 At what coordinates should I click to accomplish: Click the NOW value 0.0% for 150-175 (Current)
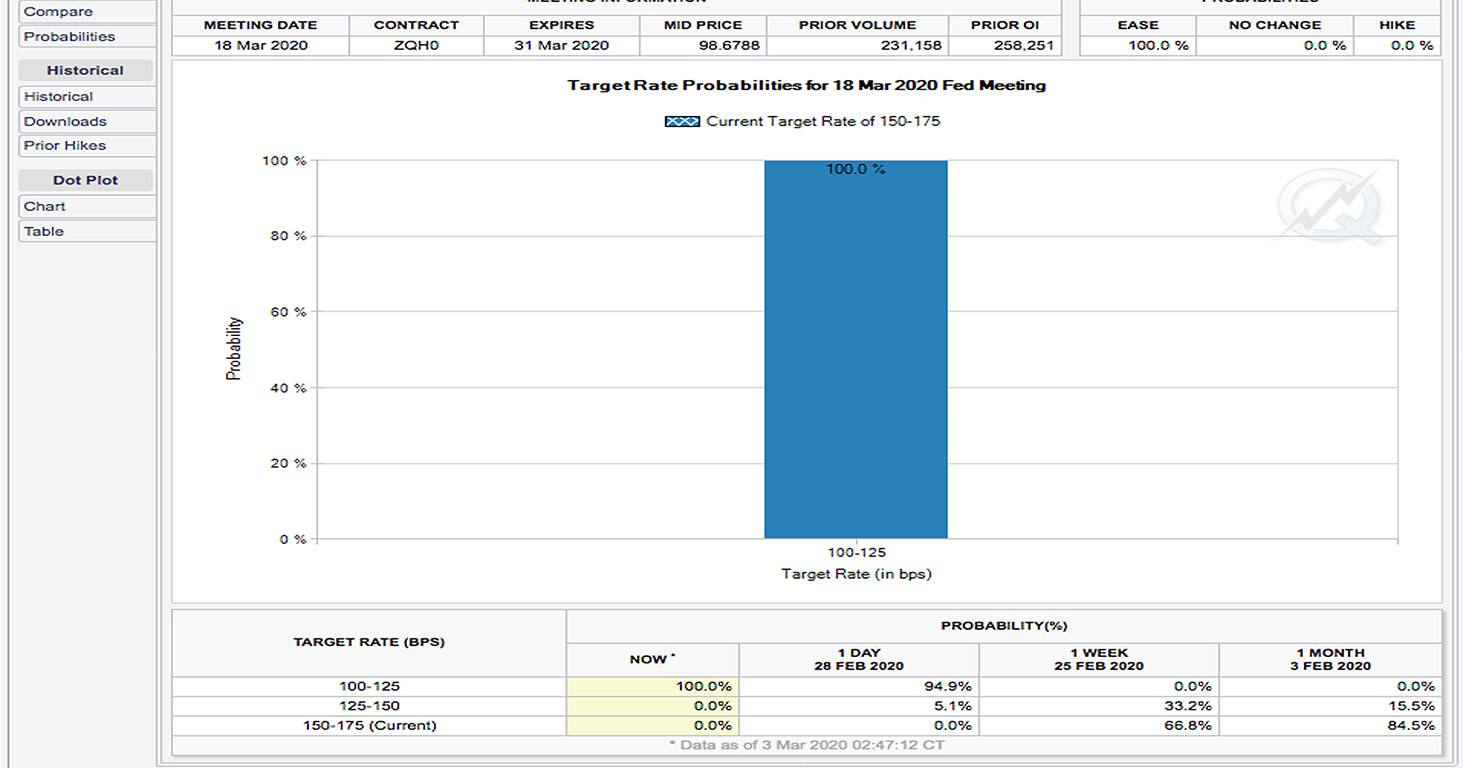click(x=713, y=726)
